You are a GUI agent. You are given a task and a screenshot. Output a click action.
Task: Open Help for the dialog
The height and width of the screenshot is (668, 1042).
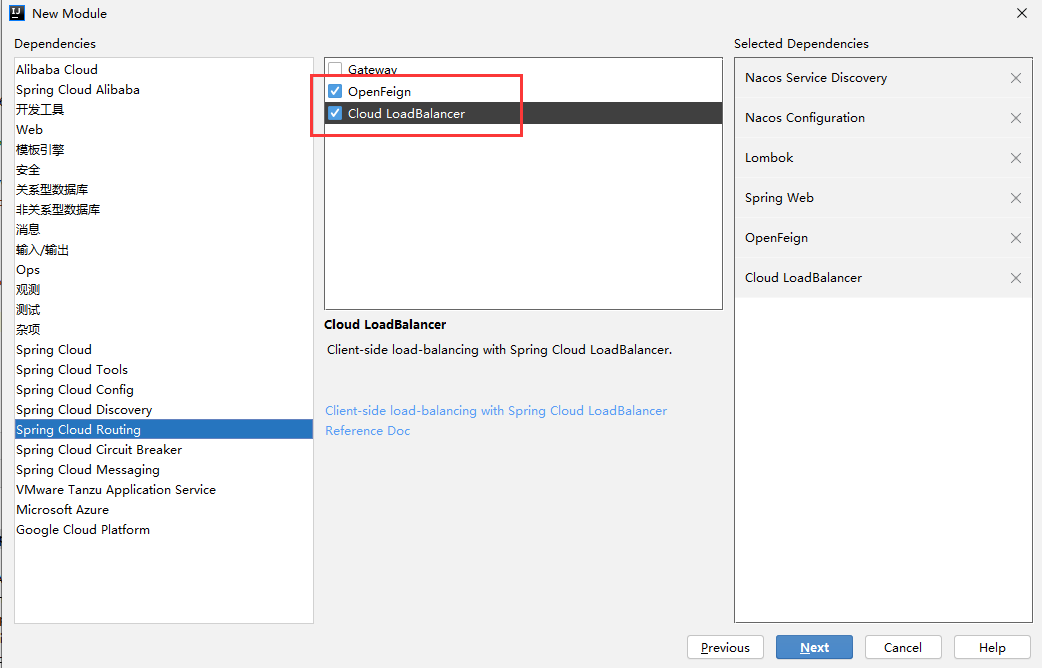click(x=991, y=647)
